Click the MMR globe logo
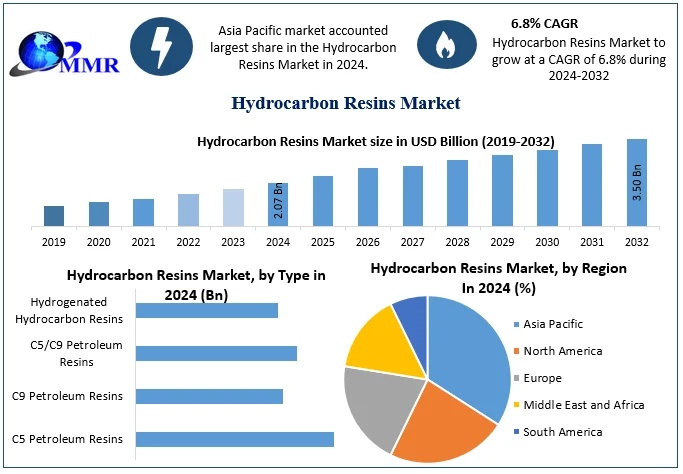 [64, 53]
